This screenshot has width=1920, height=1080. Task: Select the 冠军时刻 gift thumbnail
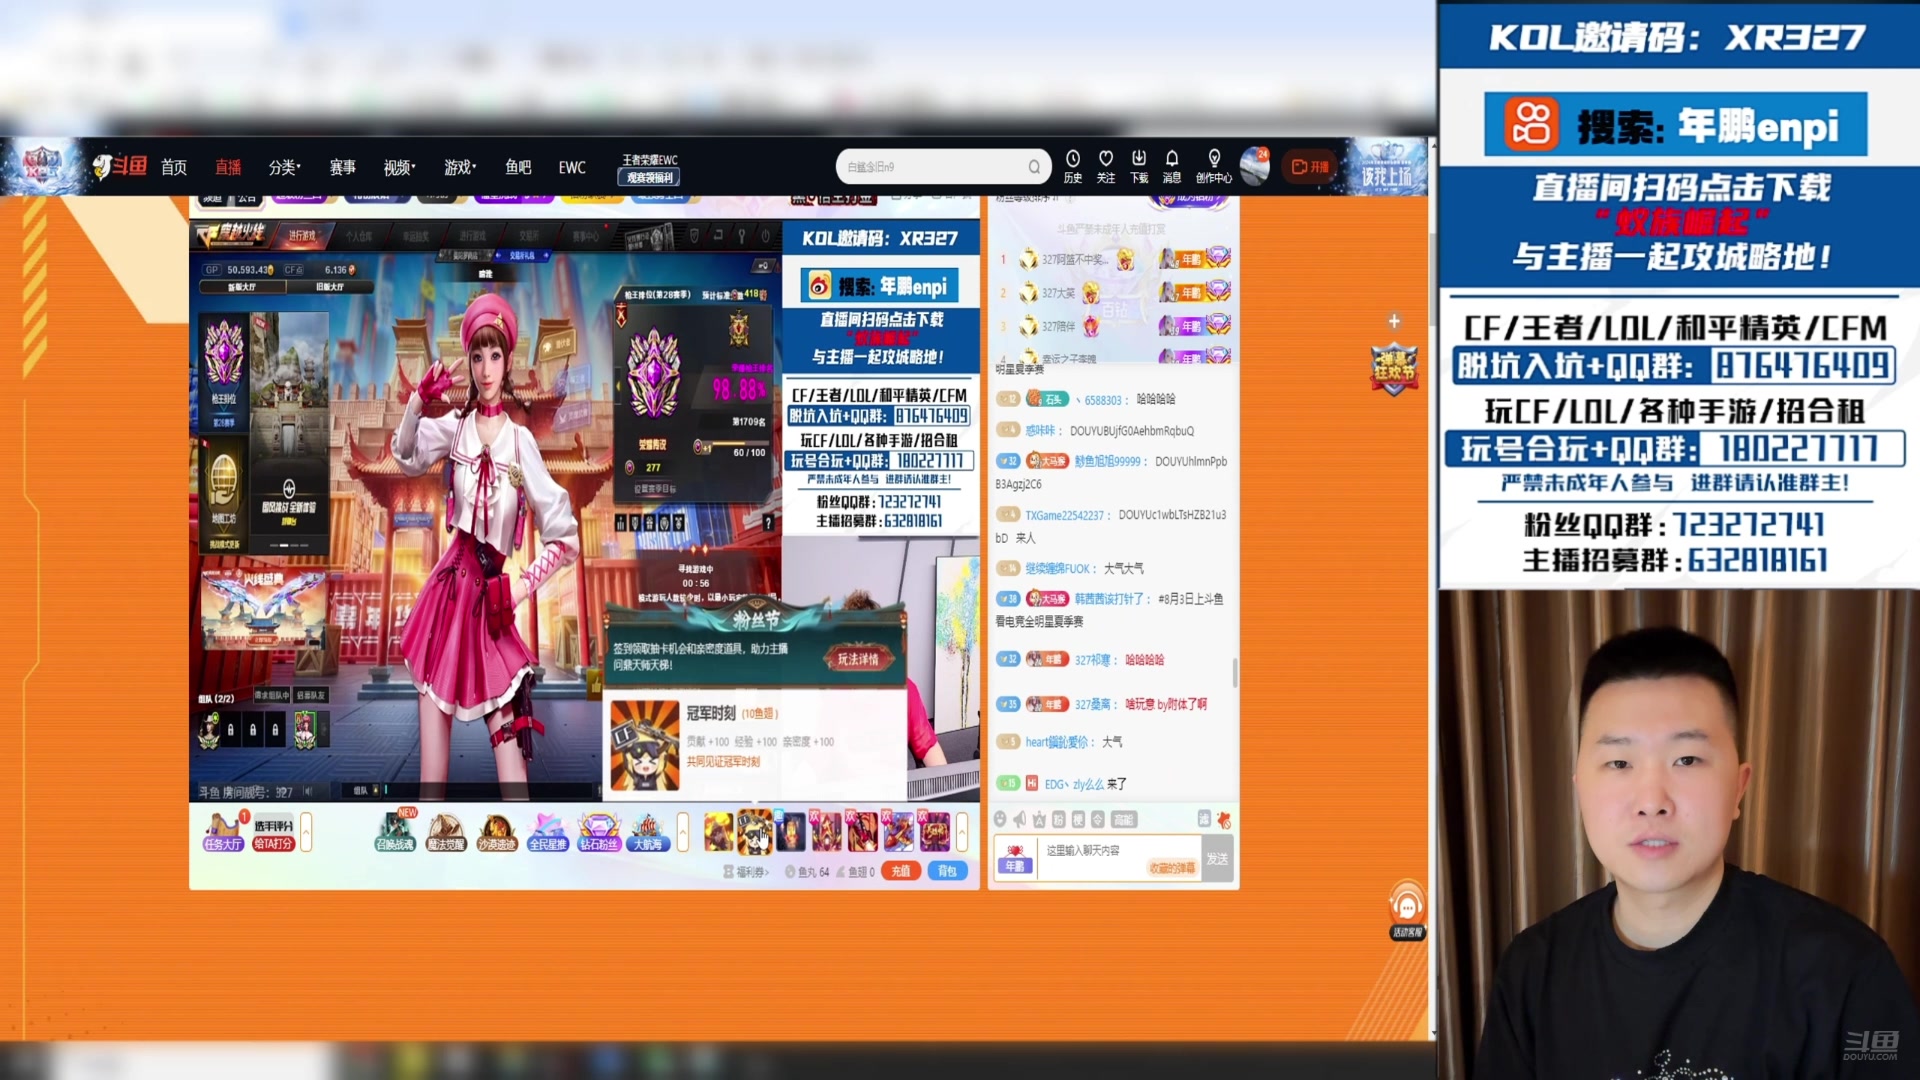(754, 831)
